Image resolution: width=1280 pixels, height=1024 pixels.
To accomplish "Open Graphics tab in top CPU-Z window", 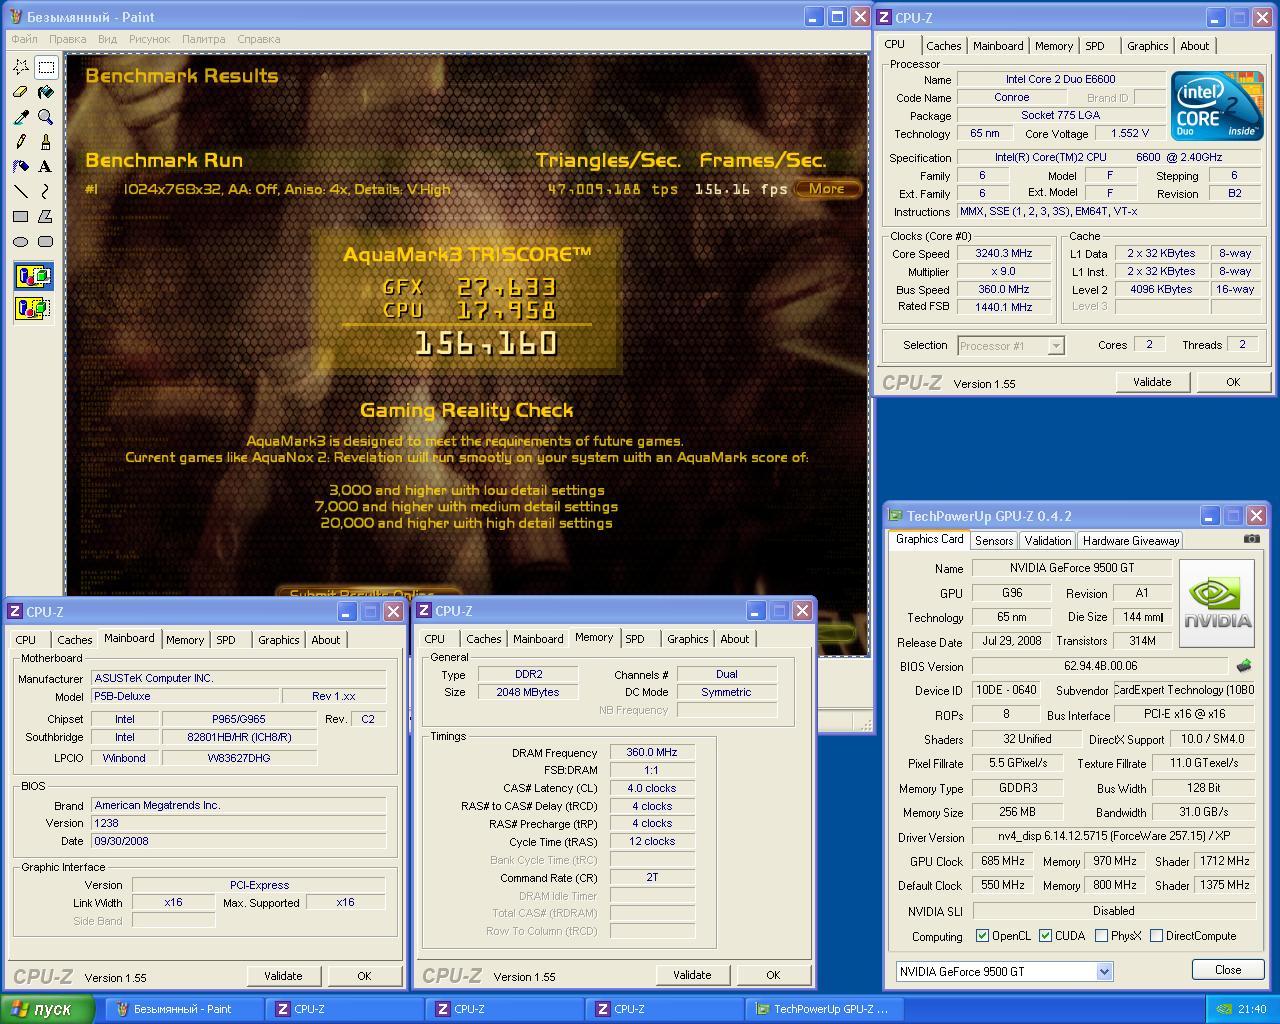I will coord(1147,46).
